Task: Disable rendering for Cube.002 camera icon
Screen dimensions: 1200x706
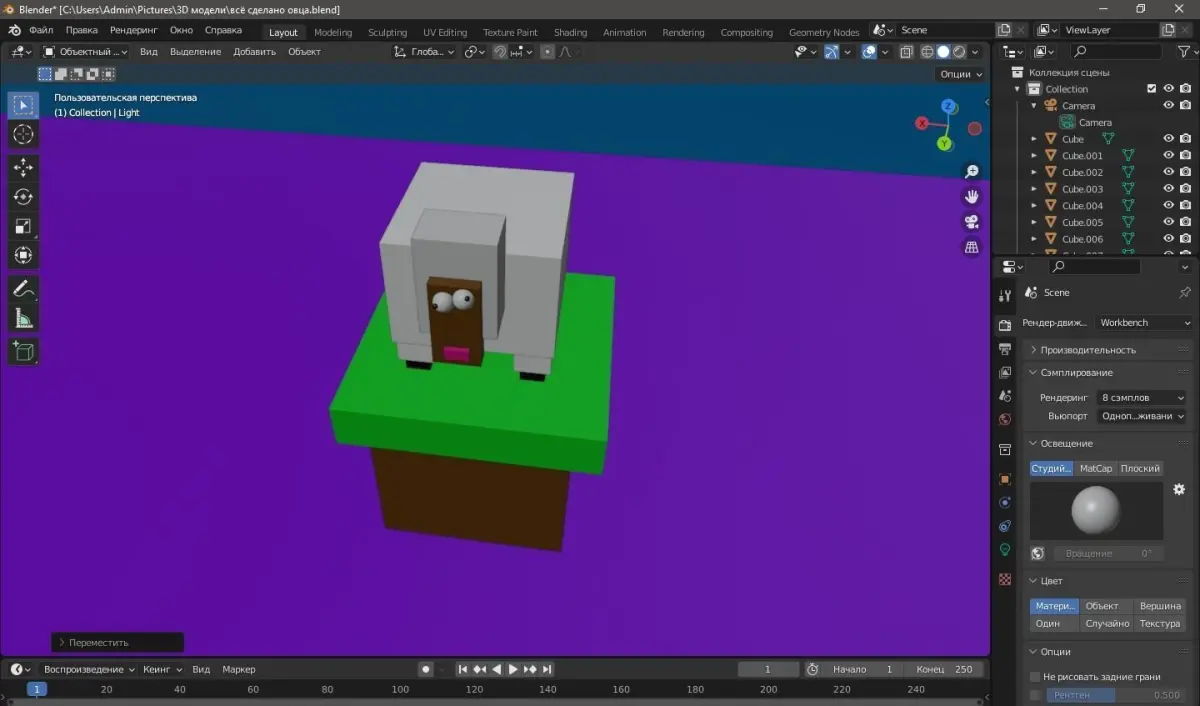Action: coord(1185,172)
